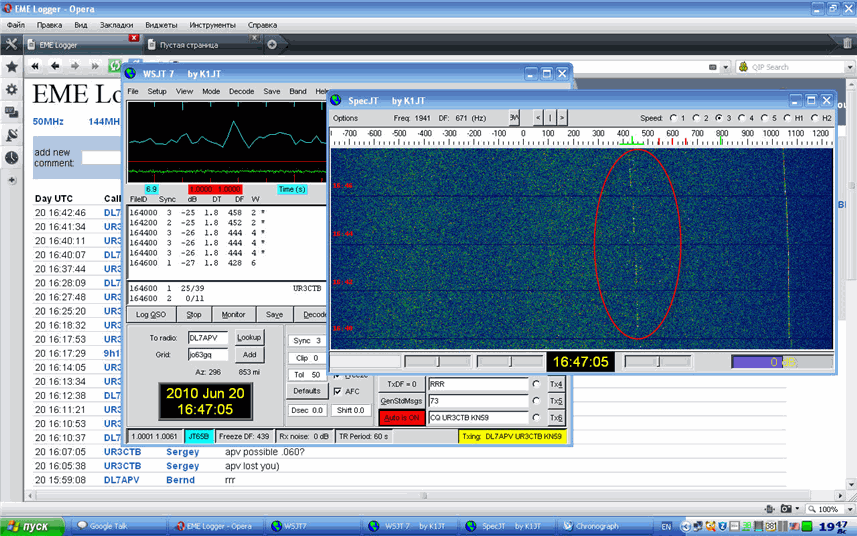The image size is (857, 536).
Task: Open the camera icon in Opera status bar
Action: coord(786,509)
